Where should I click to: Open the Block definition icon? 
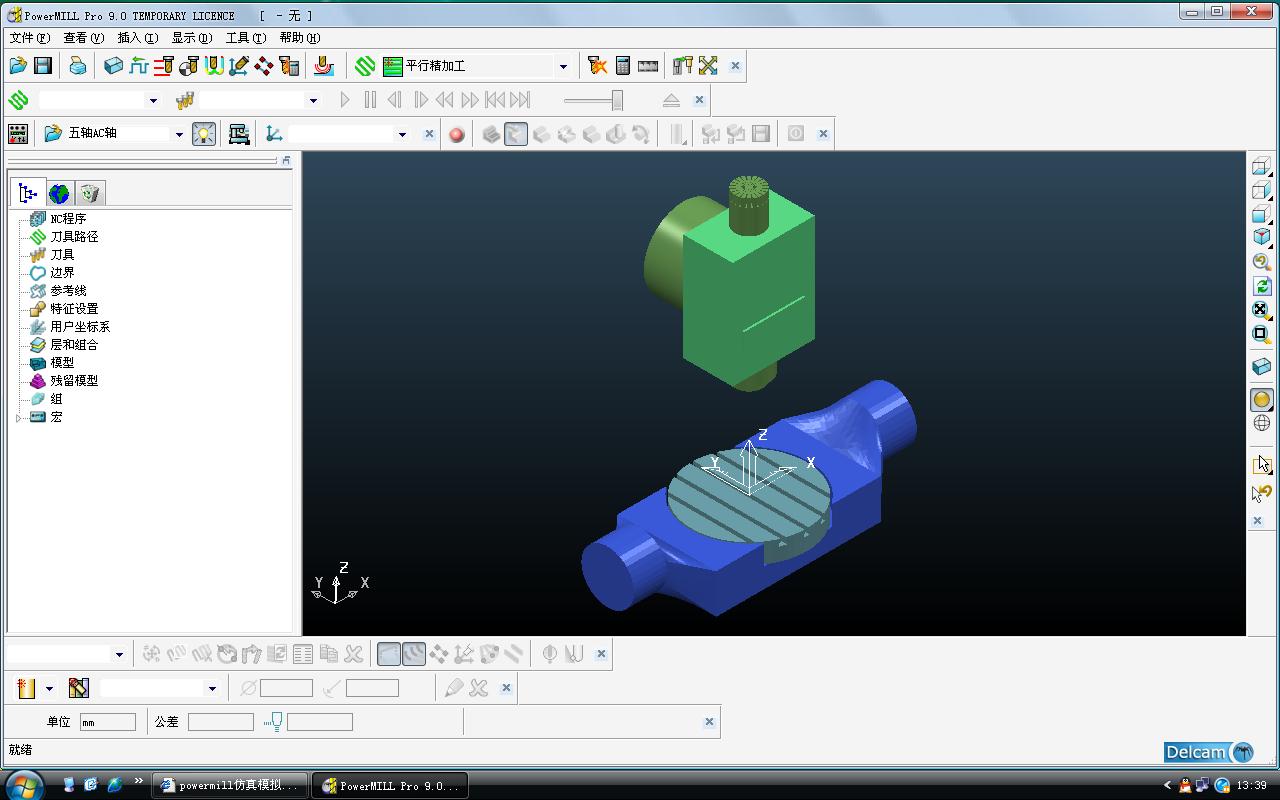113,66
